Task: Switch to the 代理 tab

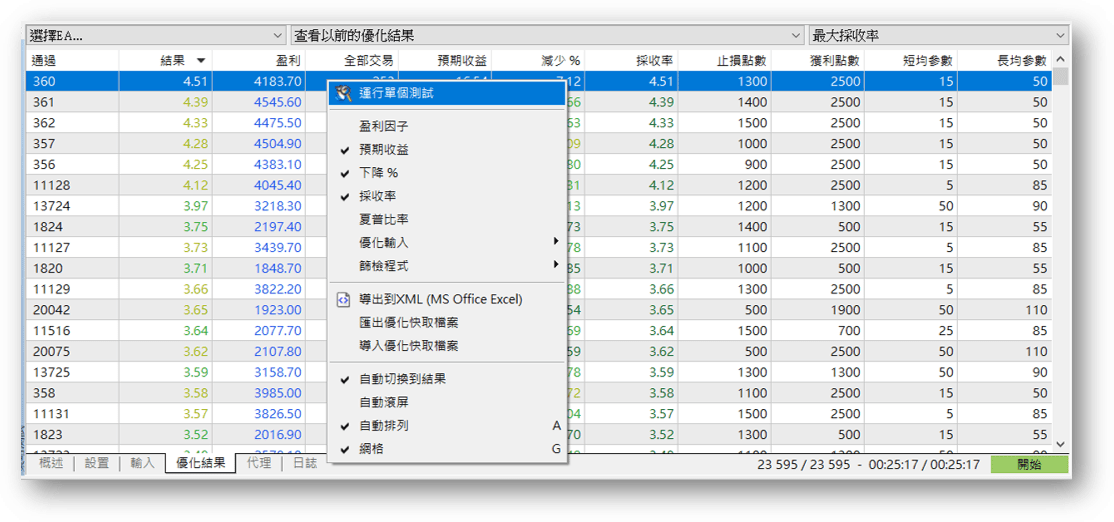Action: tap(258, 464)
